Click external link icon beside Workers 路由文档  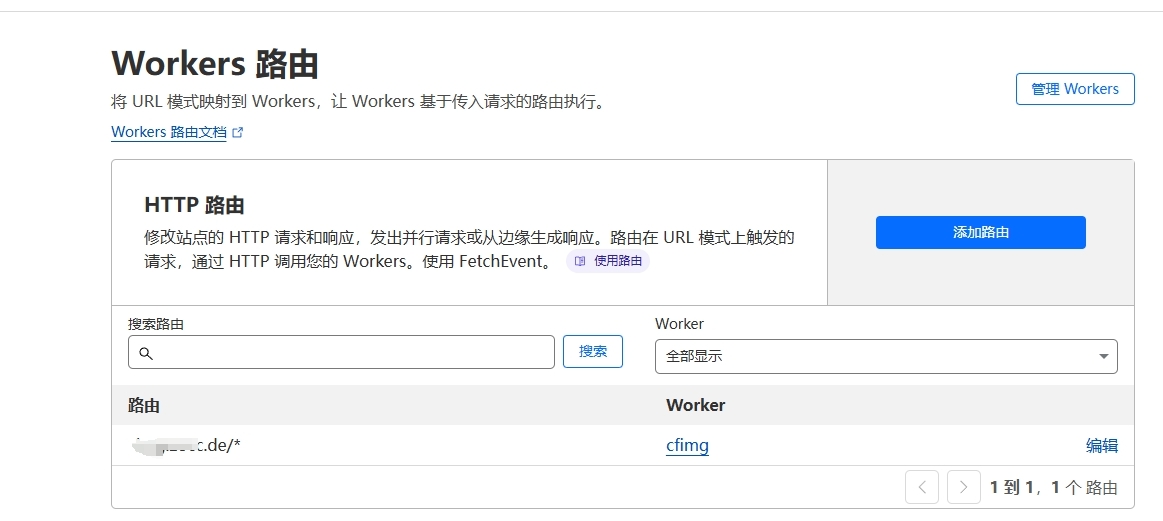pyautogui.click(x=238, y=132)
